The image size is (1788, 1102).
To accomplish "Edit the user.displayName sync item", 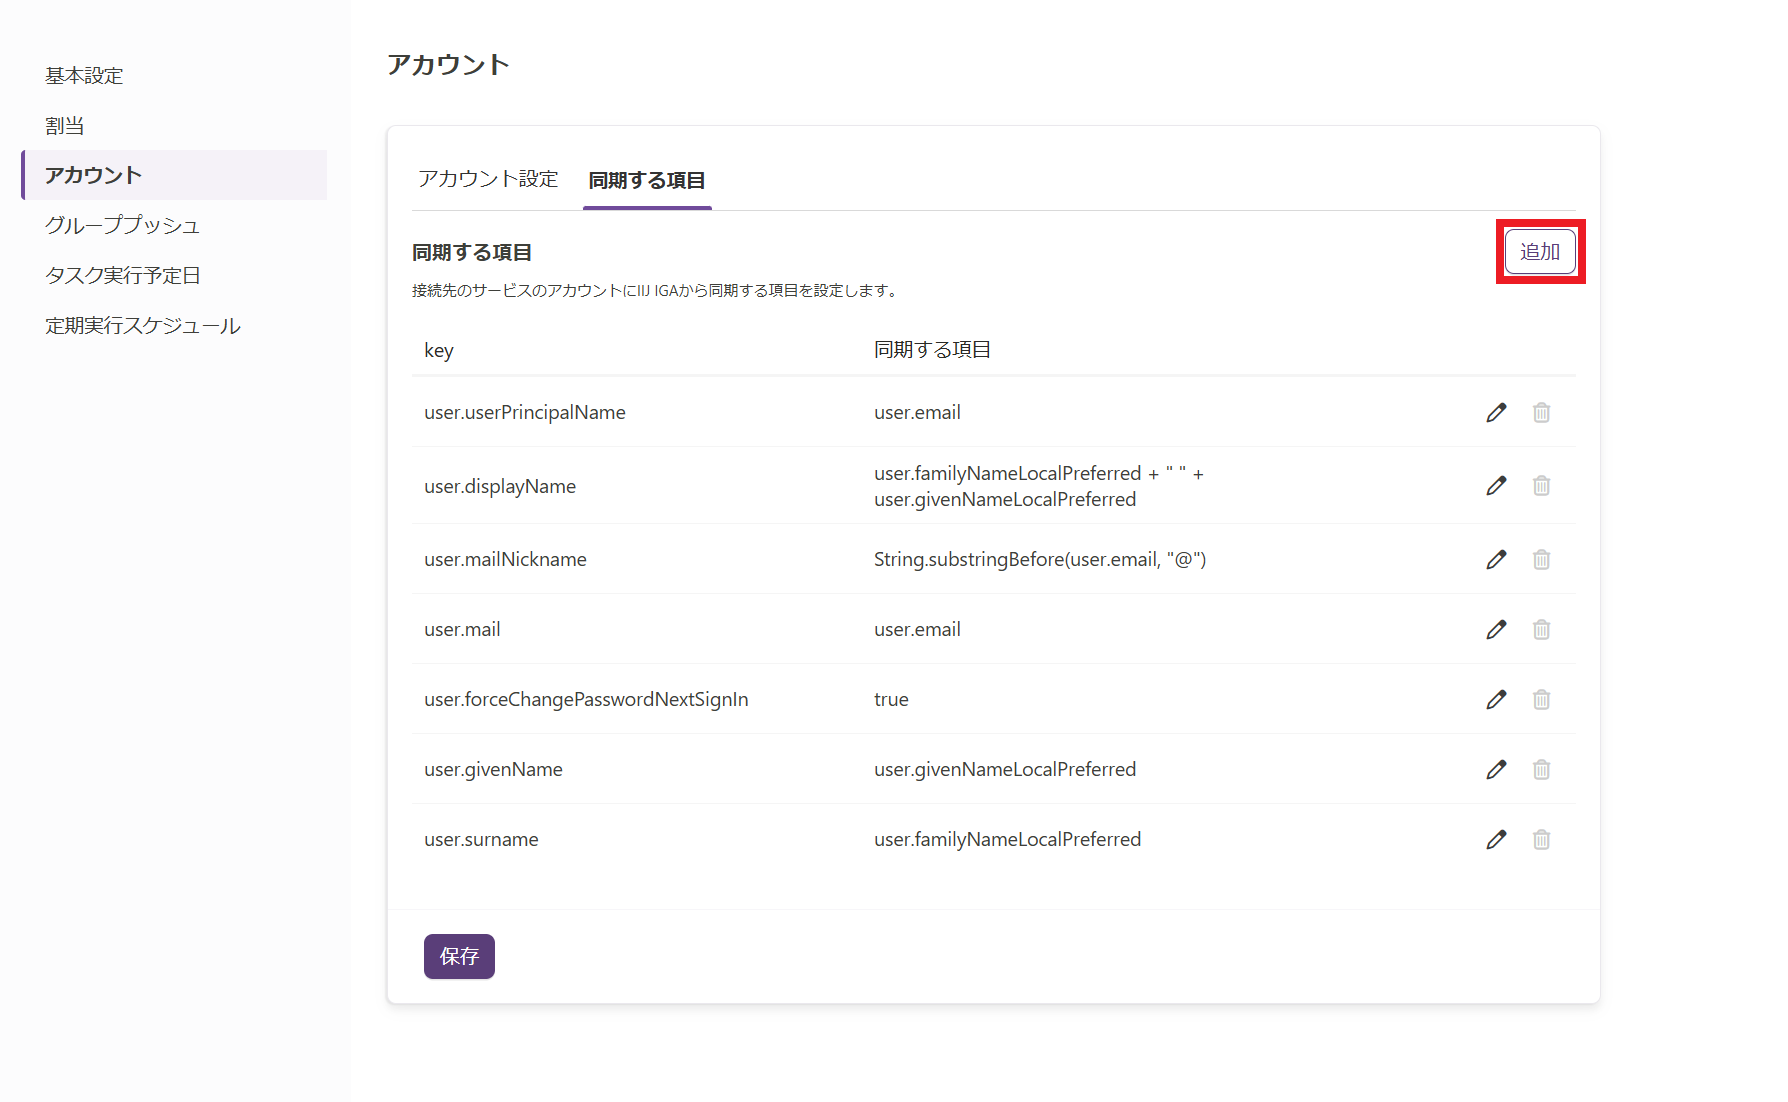I will click(x=1496, y=486).
